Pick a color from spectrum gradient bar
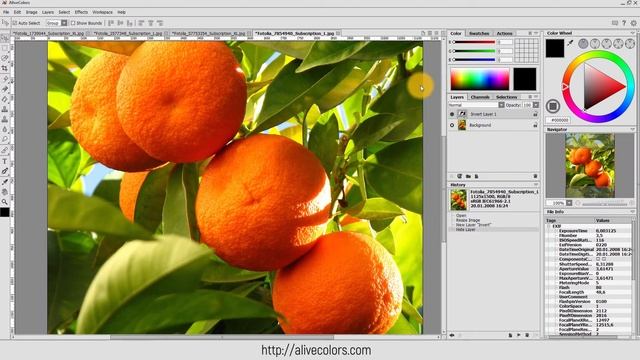 pyautogui.click(x=480, y=79)
